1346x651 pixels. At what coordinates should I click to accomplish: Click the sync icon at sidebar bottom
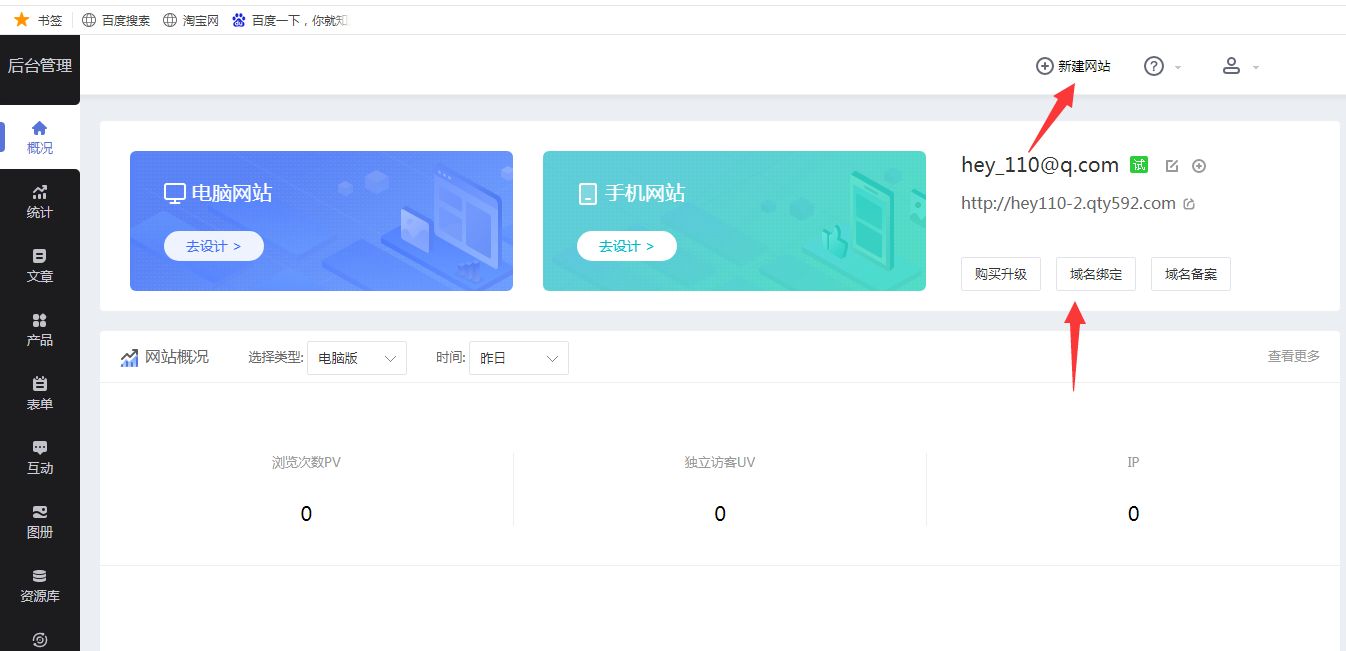tap(40, 638)
